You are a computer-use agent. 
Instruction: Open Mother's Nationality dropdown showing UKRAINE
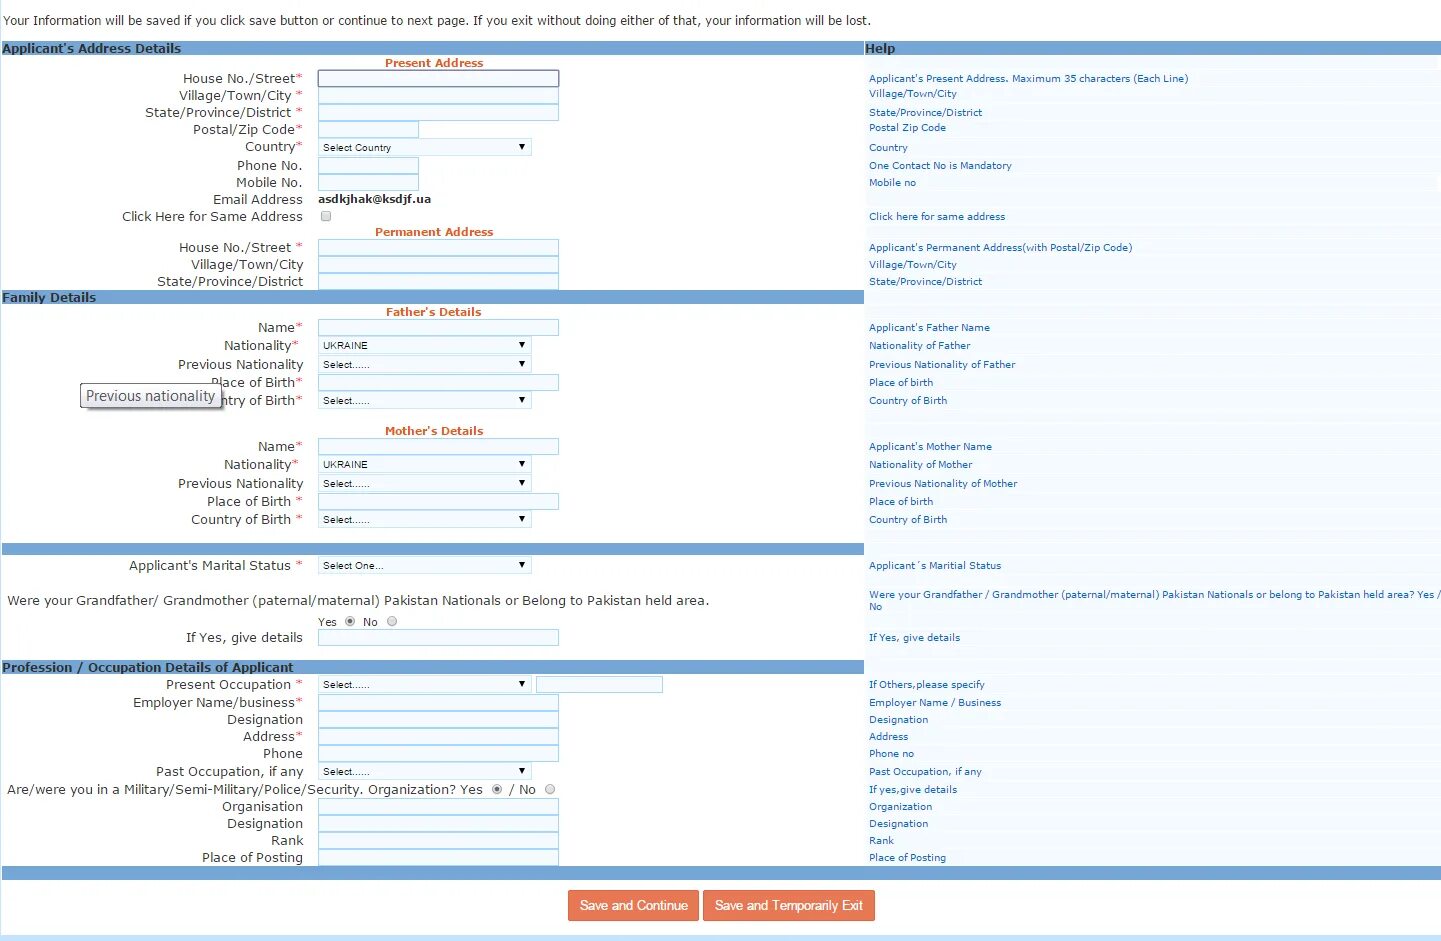tap(424, 464)
